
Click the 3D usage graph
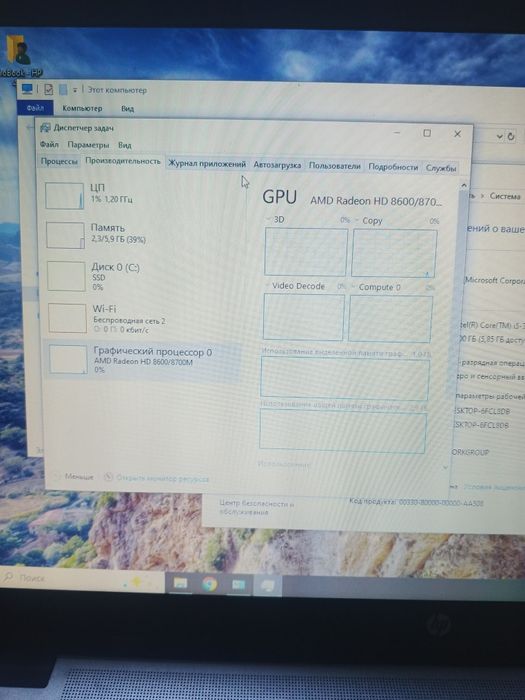[x=306, y=252]
